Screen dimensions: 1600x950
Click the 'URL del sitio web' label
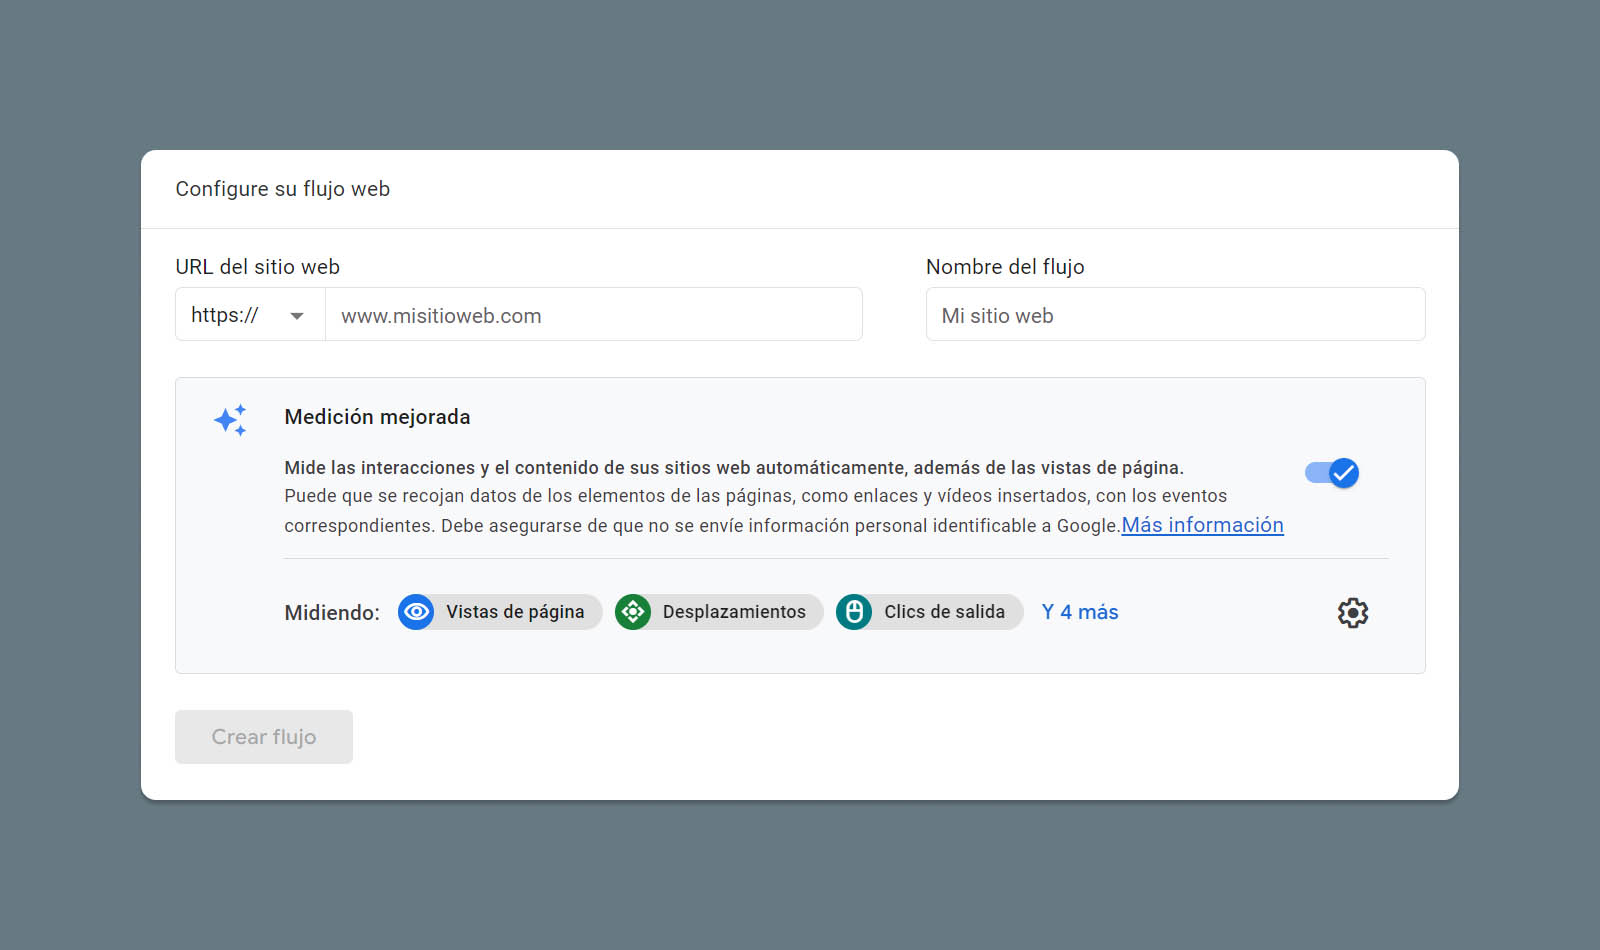tap(258, 267)
